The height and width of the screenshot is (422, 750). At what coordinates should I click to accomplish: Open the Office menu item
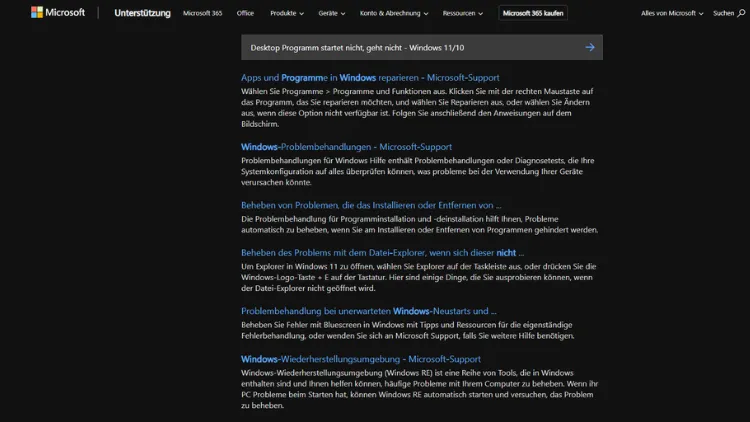(x=245, y=13)
